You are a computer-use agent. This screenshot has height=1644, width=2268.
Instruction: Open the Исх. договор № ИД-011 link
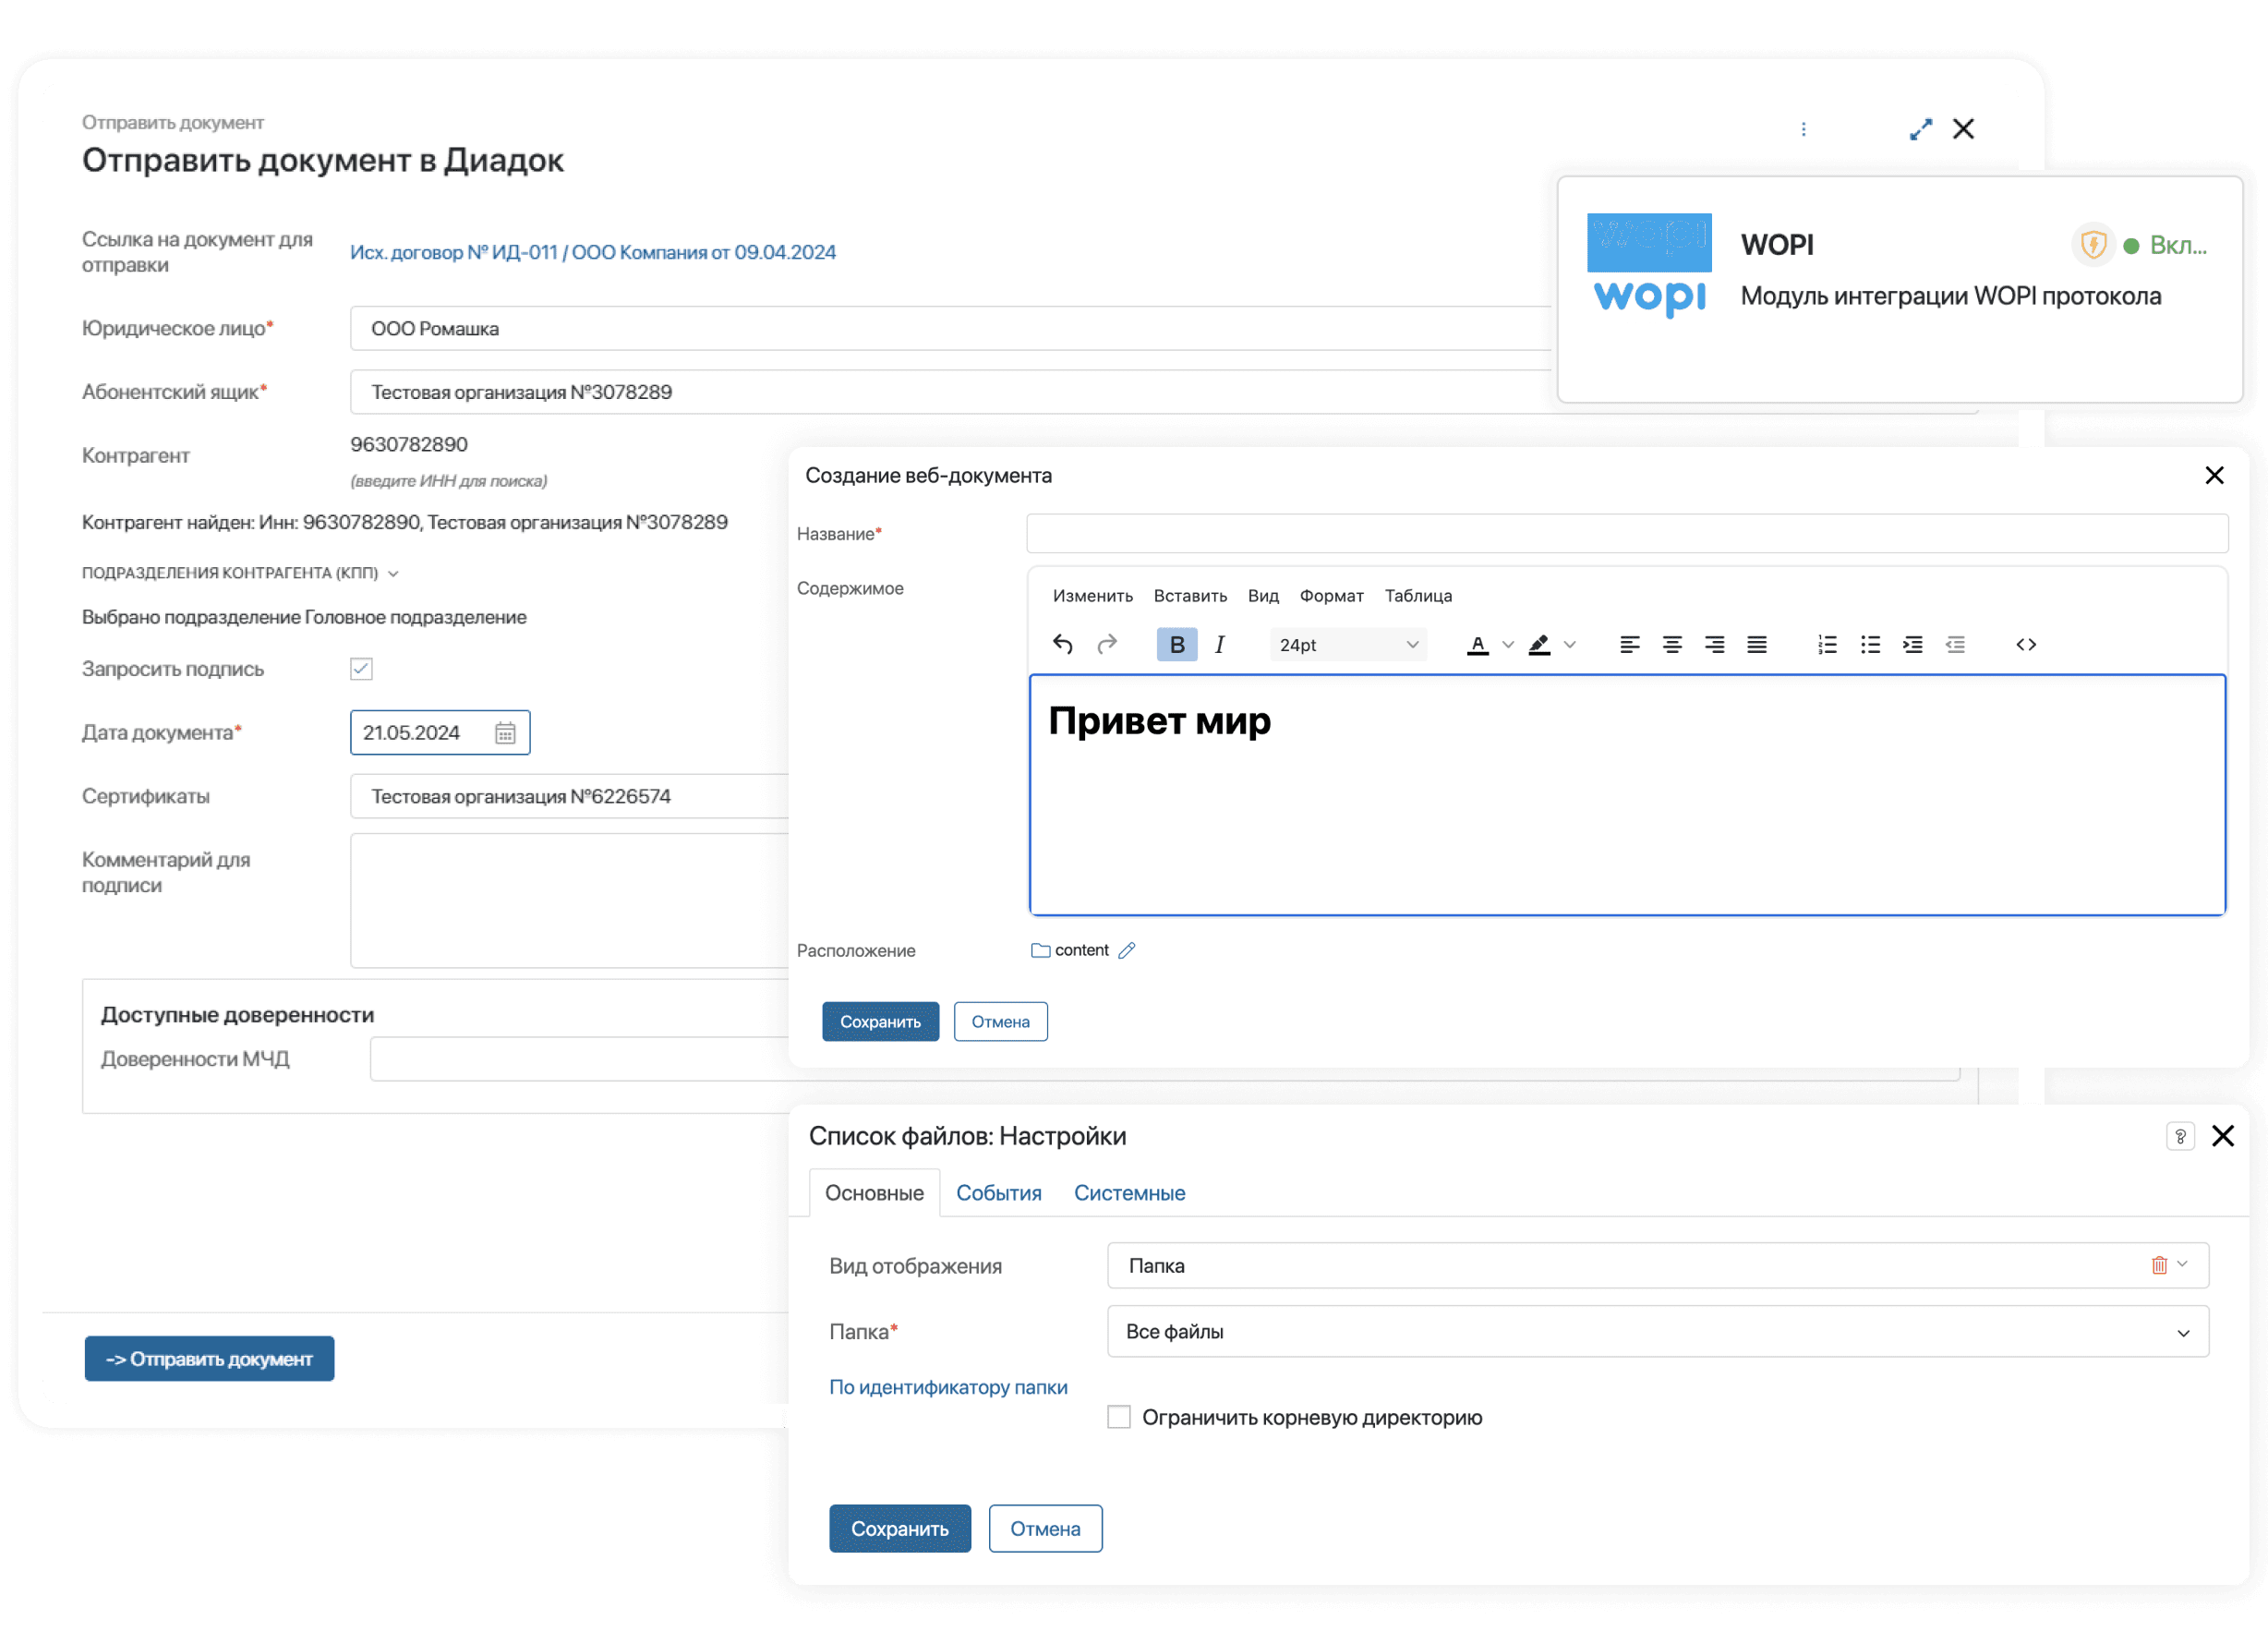[x=592, y=252]
